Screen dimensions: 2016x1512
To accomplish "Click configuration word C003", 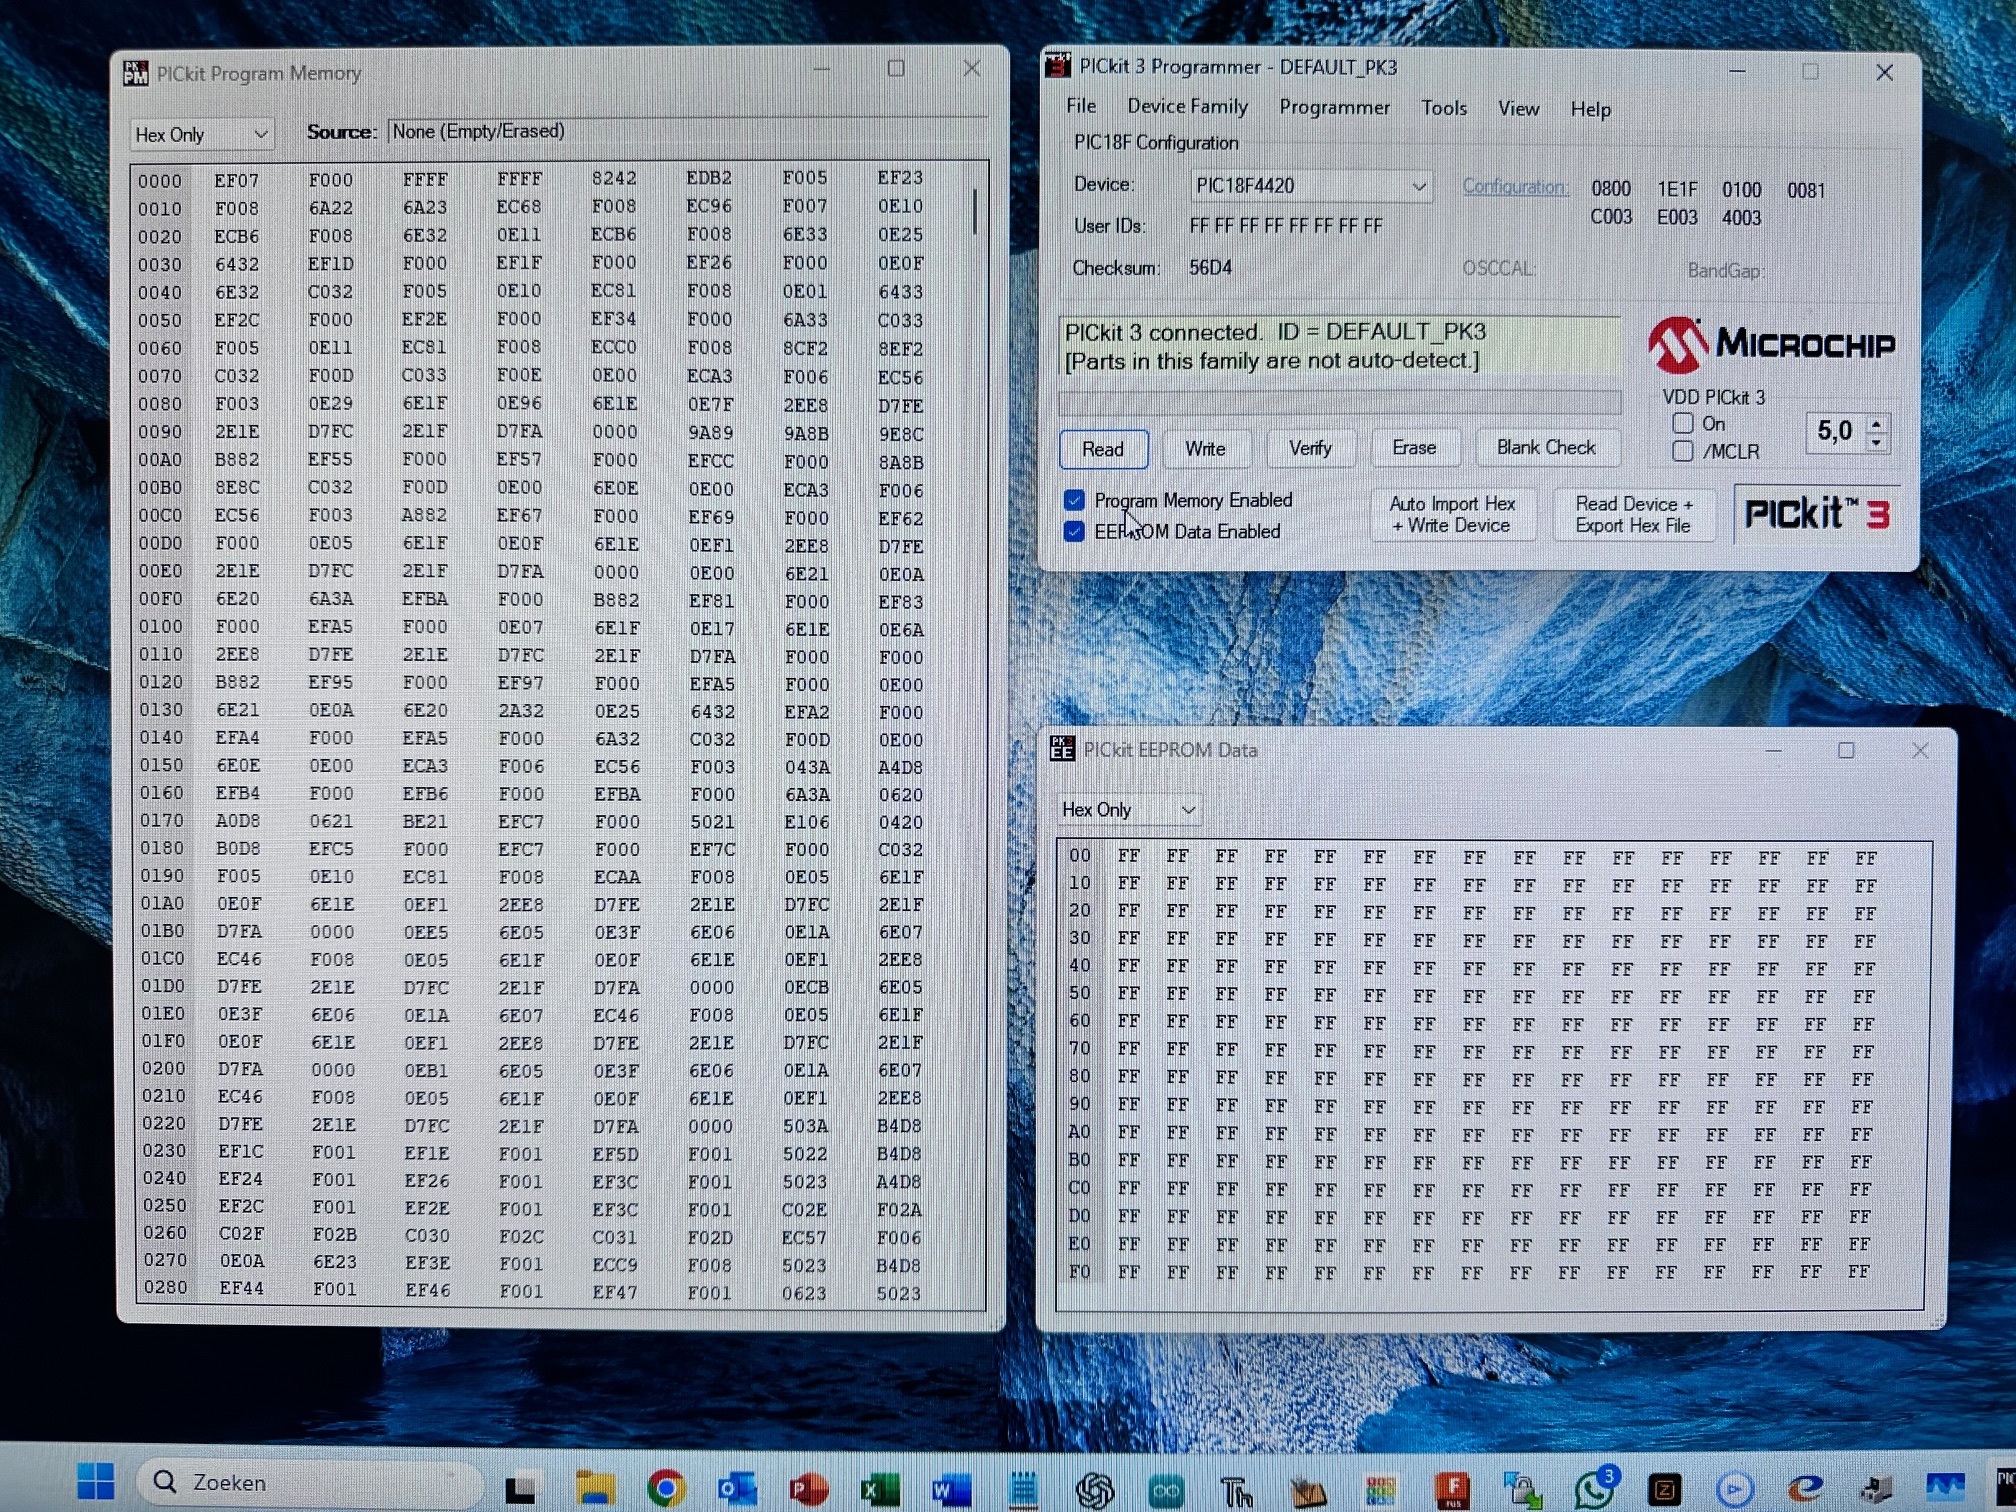I will pyautogui.click(x=1611, y=217).
